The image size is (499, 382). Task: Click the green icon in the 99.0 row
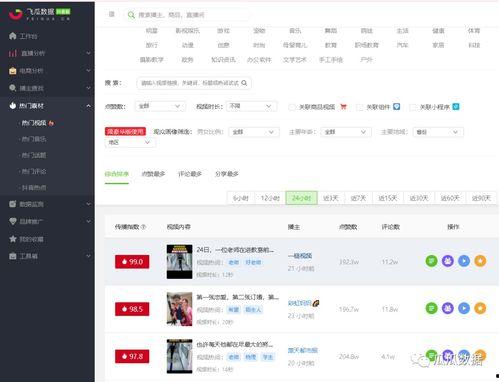(x=431, y=261)
